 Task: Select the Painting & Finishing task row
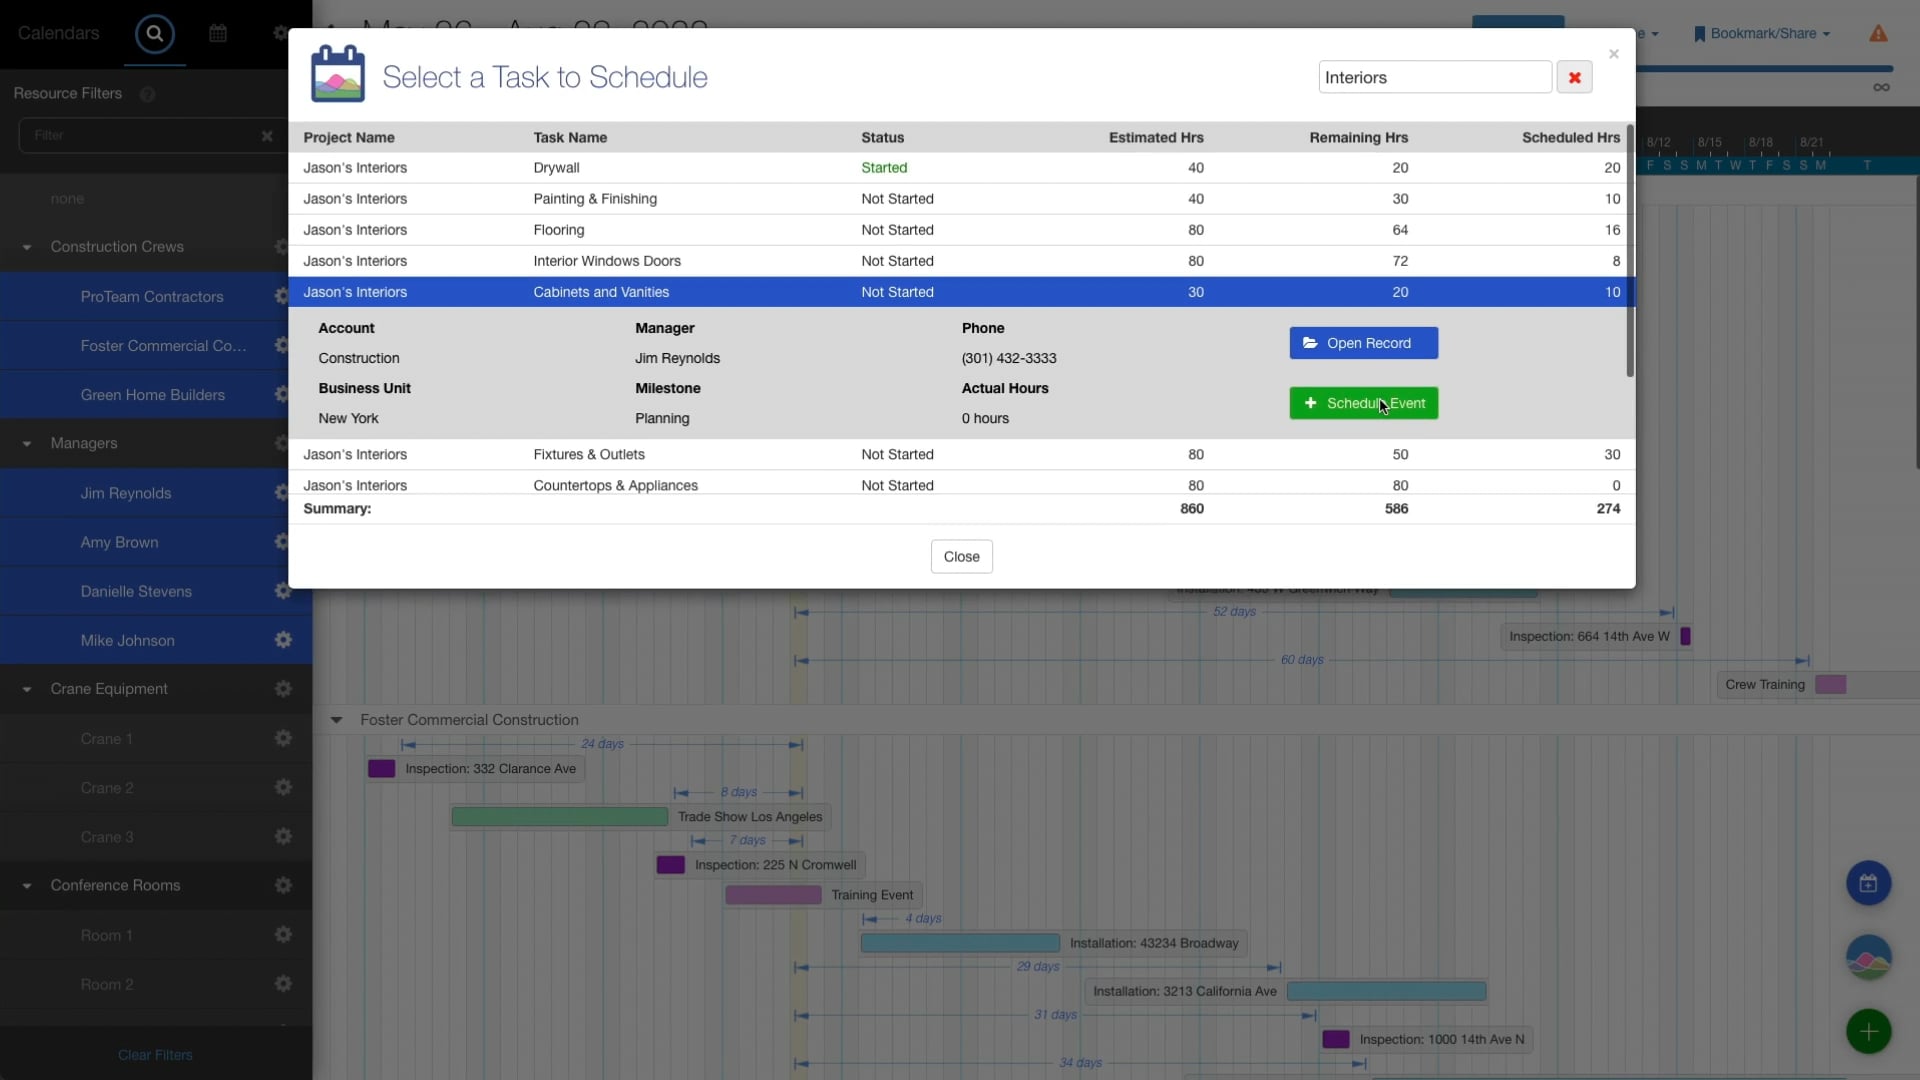click(957, 199)
